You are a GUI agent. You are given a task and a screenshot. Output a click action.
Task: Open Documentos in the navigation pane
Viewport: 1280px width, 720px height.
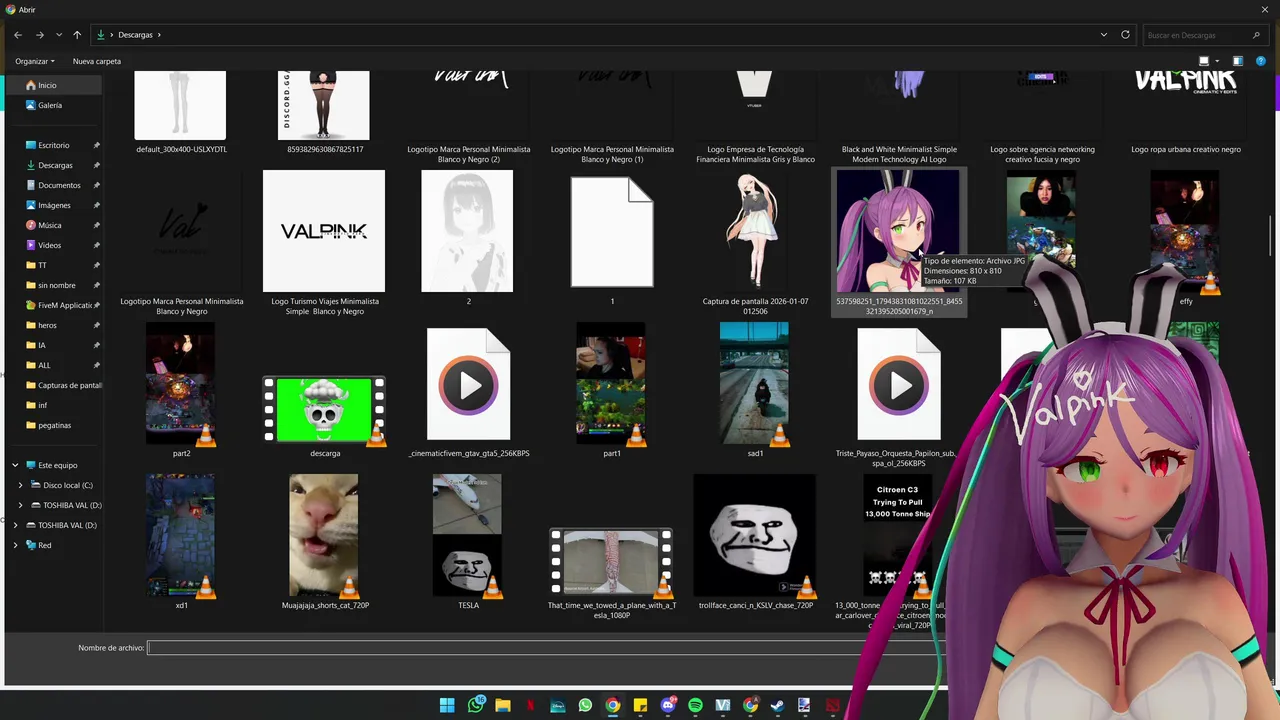tap(53, 185)
